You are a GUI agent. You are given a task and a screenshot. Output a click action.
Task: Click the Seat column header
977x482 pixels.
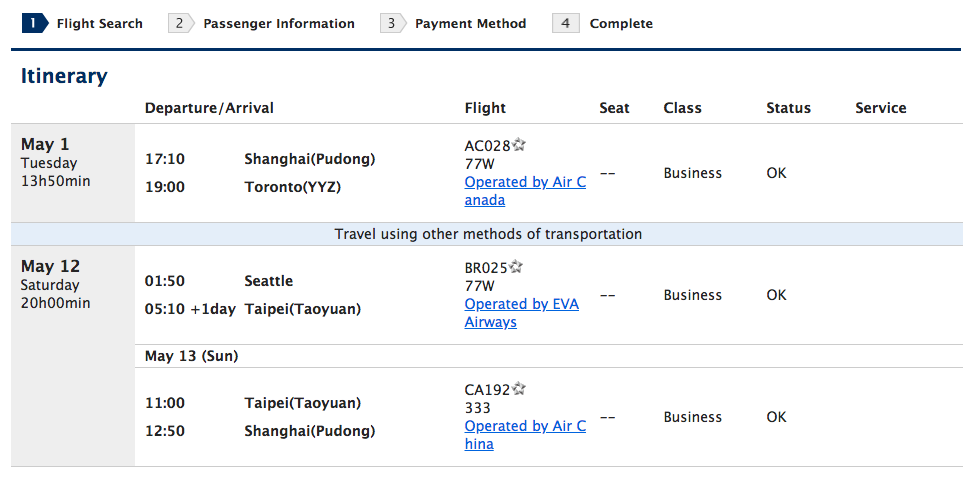tap(614, 108)
